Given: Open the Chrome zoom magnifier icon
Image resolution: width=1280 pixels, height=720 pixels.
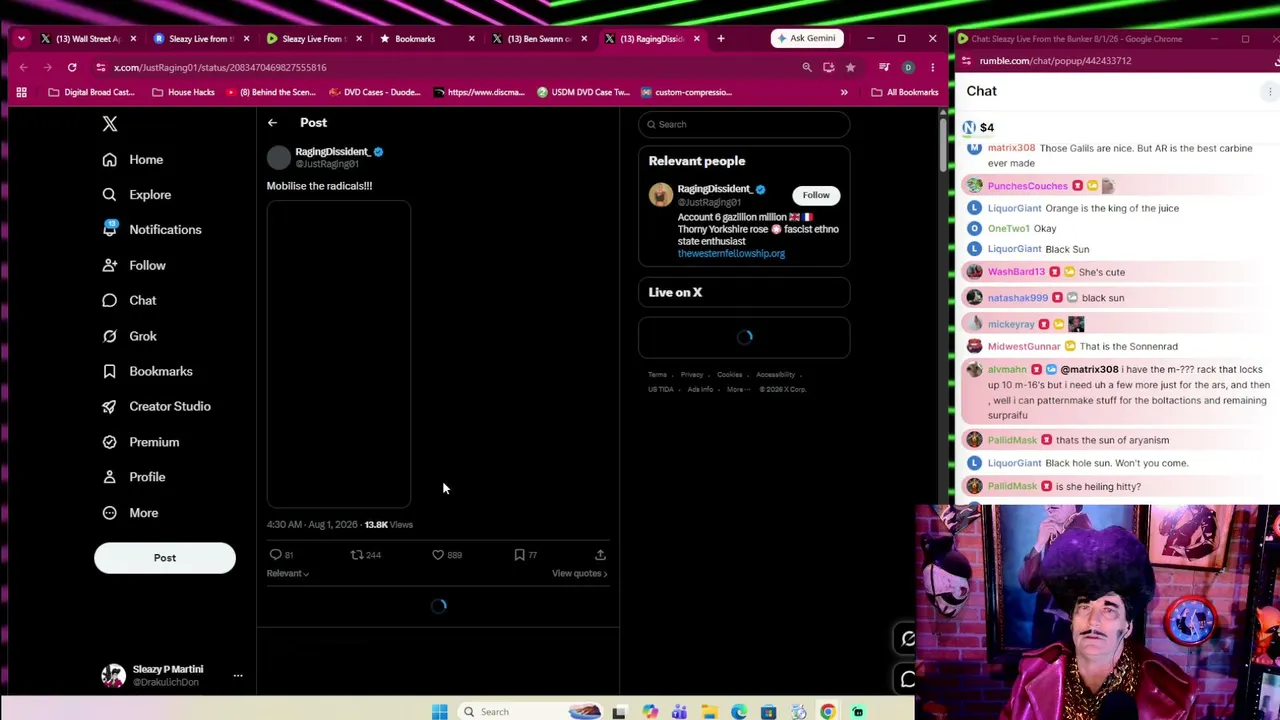Looking at the screenshot, I should point(807,68).
